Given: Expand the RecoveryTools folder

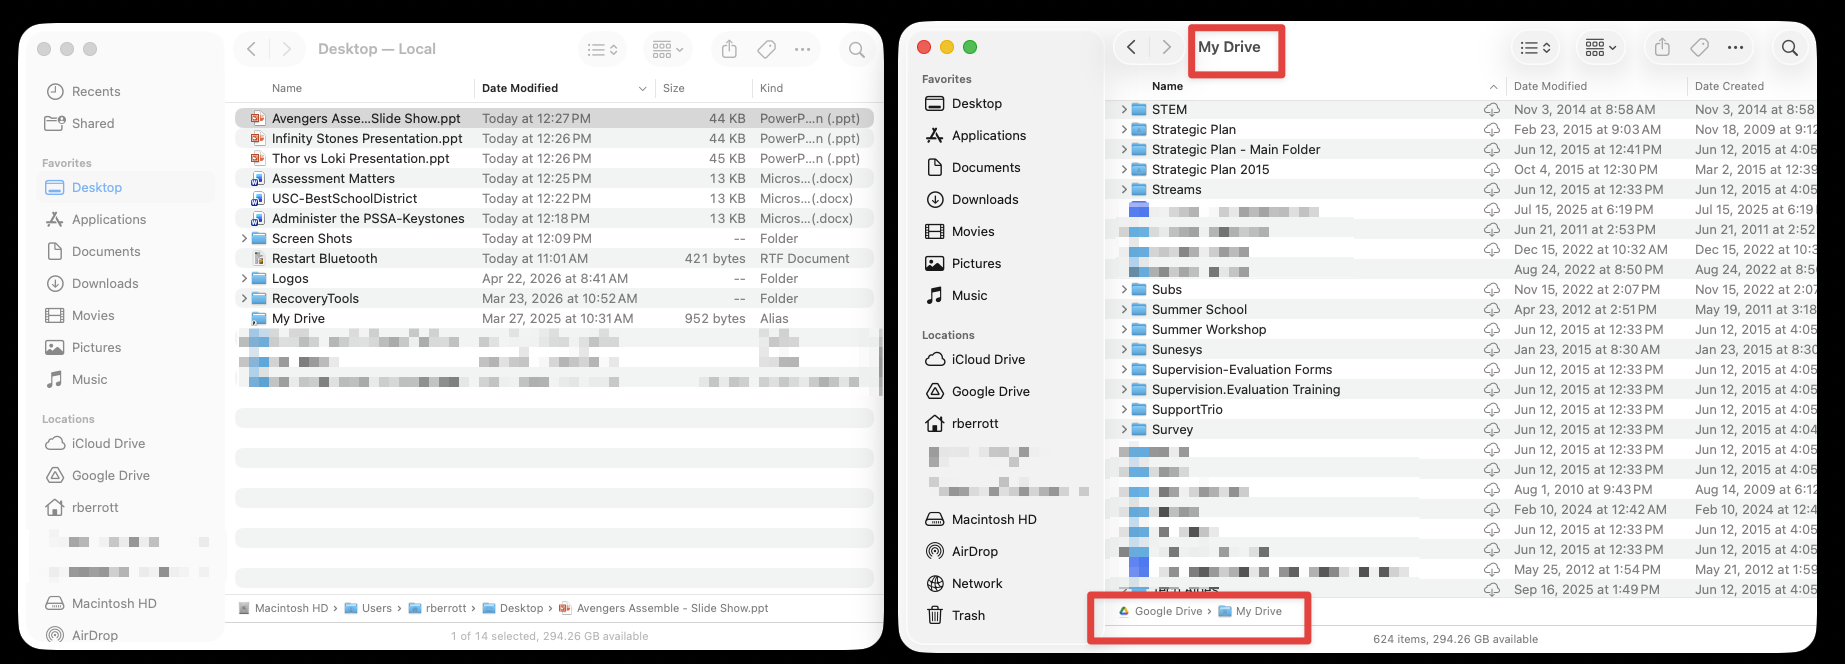Looking at the screenshot, I should tap(244, 298).
